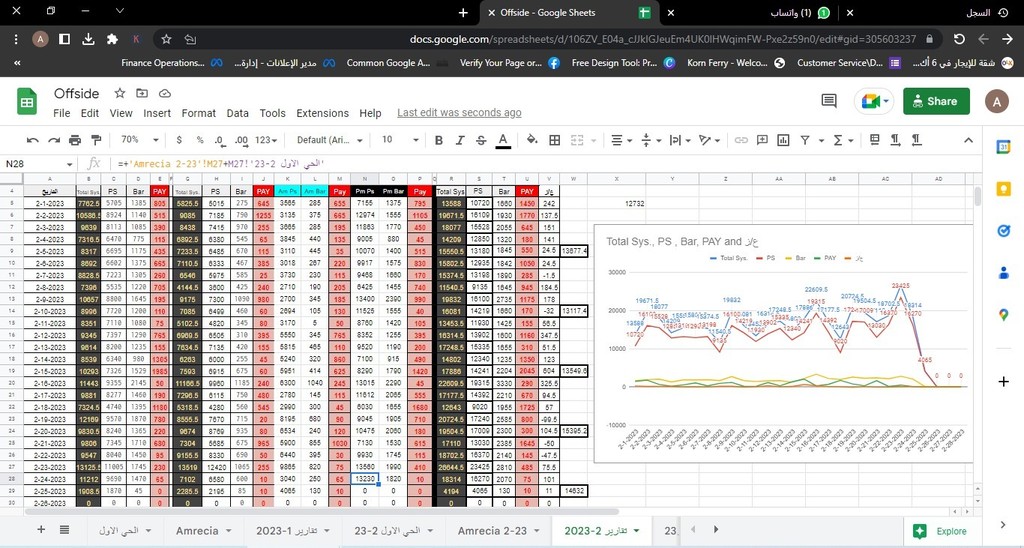Start a Google Meet call
The width and height of the screenshot is (1024, 548).
tap(874, 101)
